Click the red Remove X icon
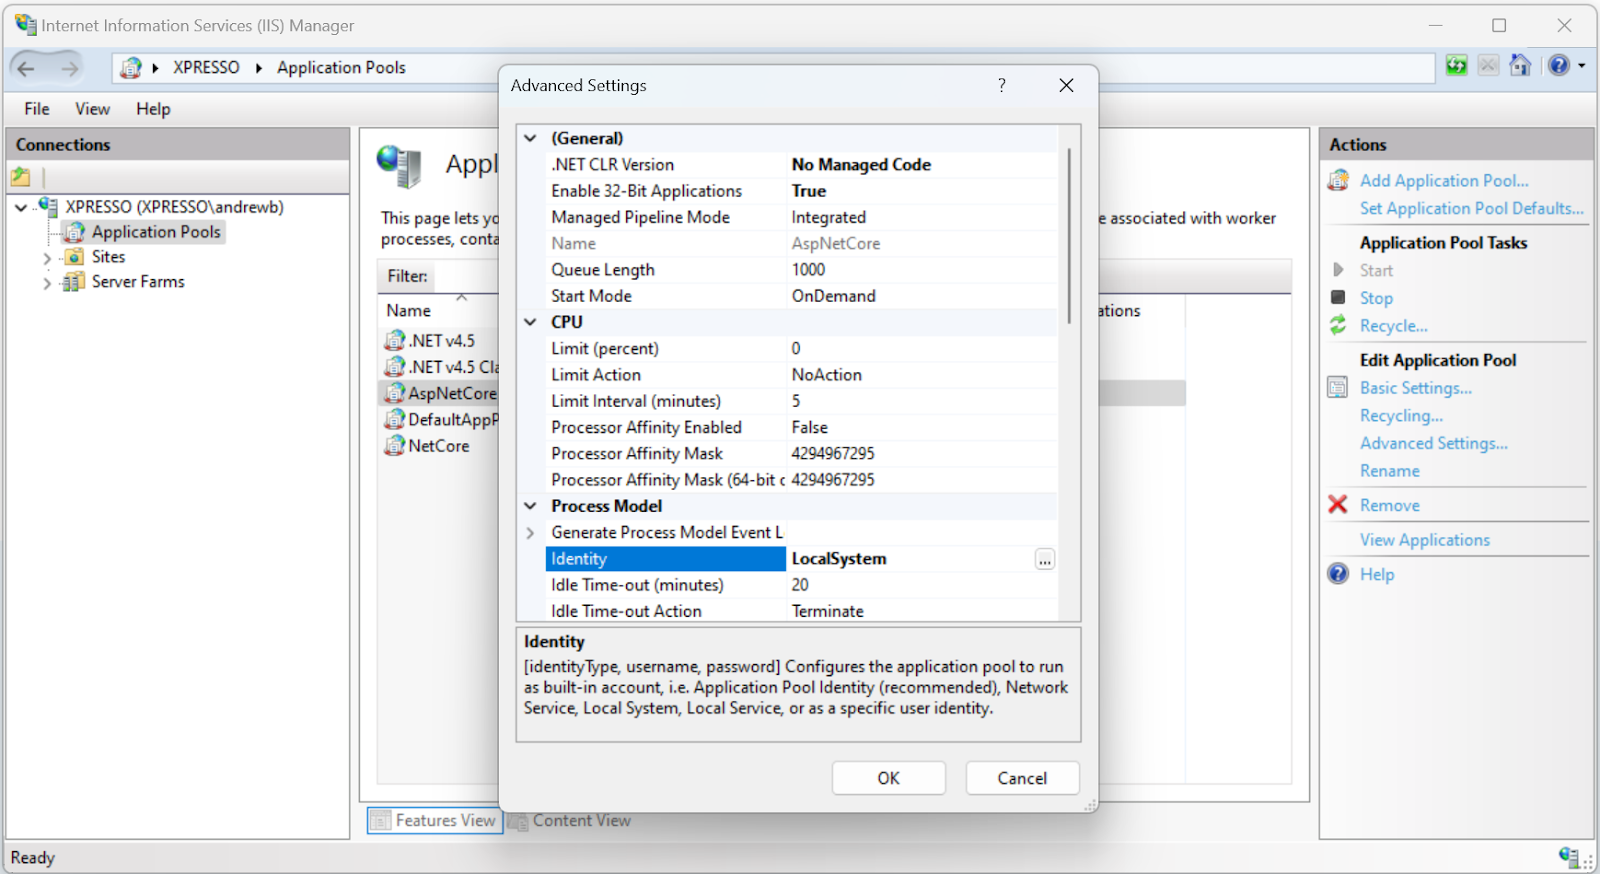This screenshot has width=1600, height=874. 1338,505
